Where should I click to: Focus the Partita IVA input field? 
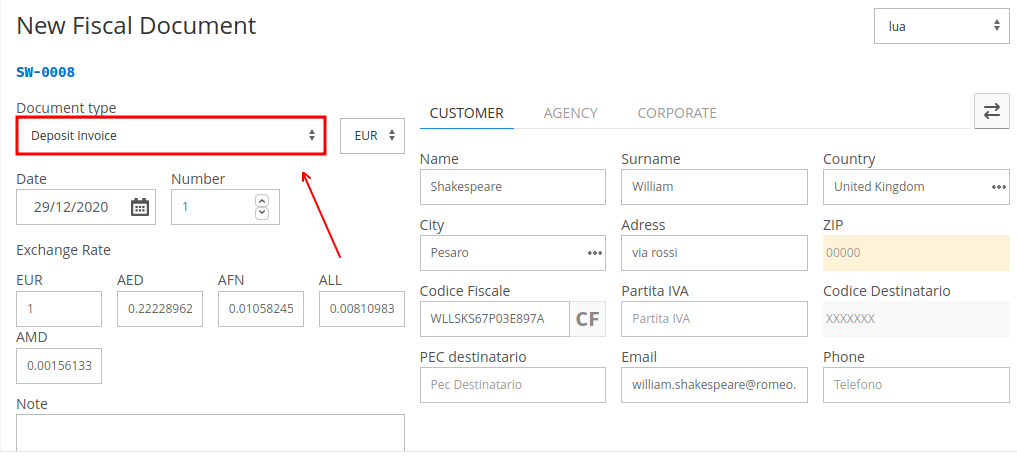tap(714, 319)
